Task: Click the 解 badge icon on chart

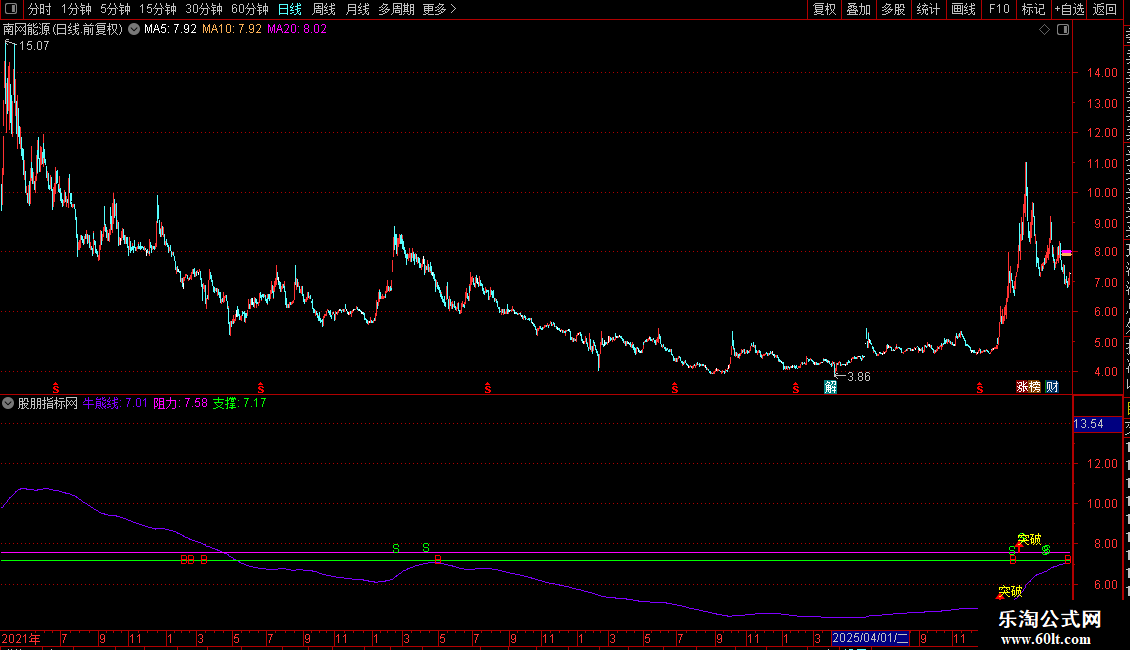Action: tap(830, 387)
